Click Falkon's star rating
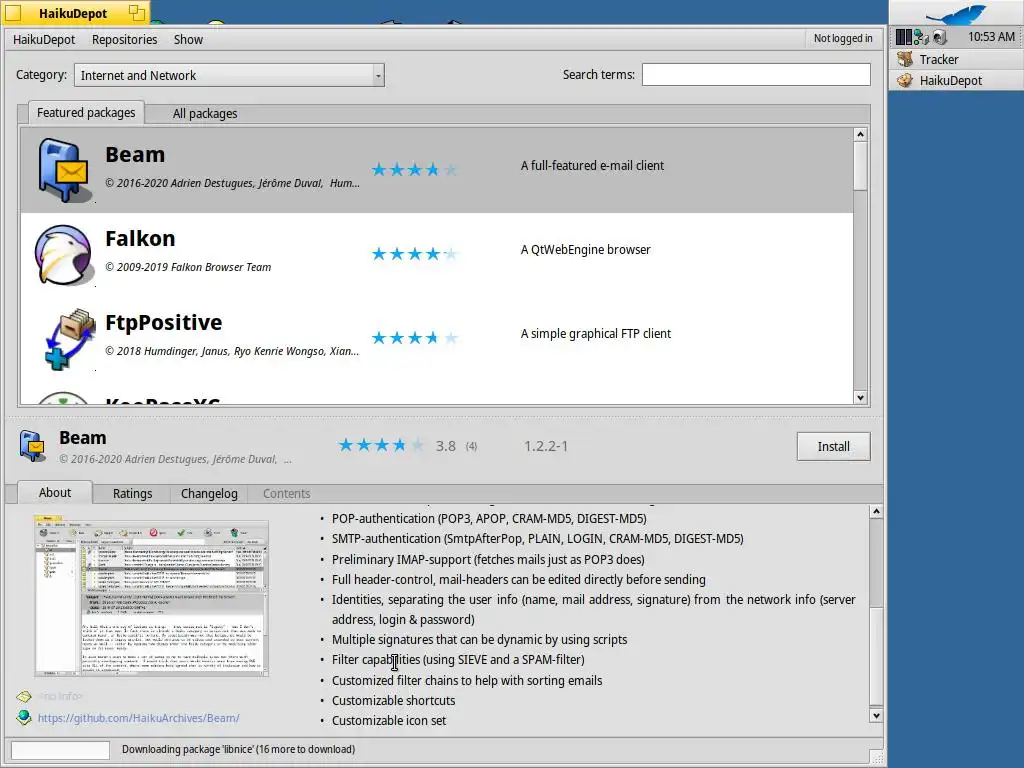The height and width of the screenshot is (768, 1024). coord(414,254)
